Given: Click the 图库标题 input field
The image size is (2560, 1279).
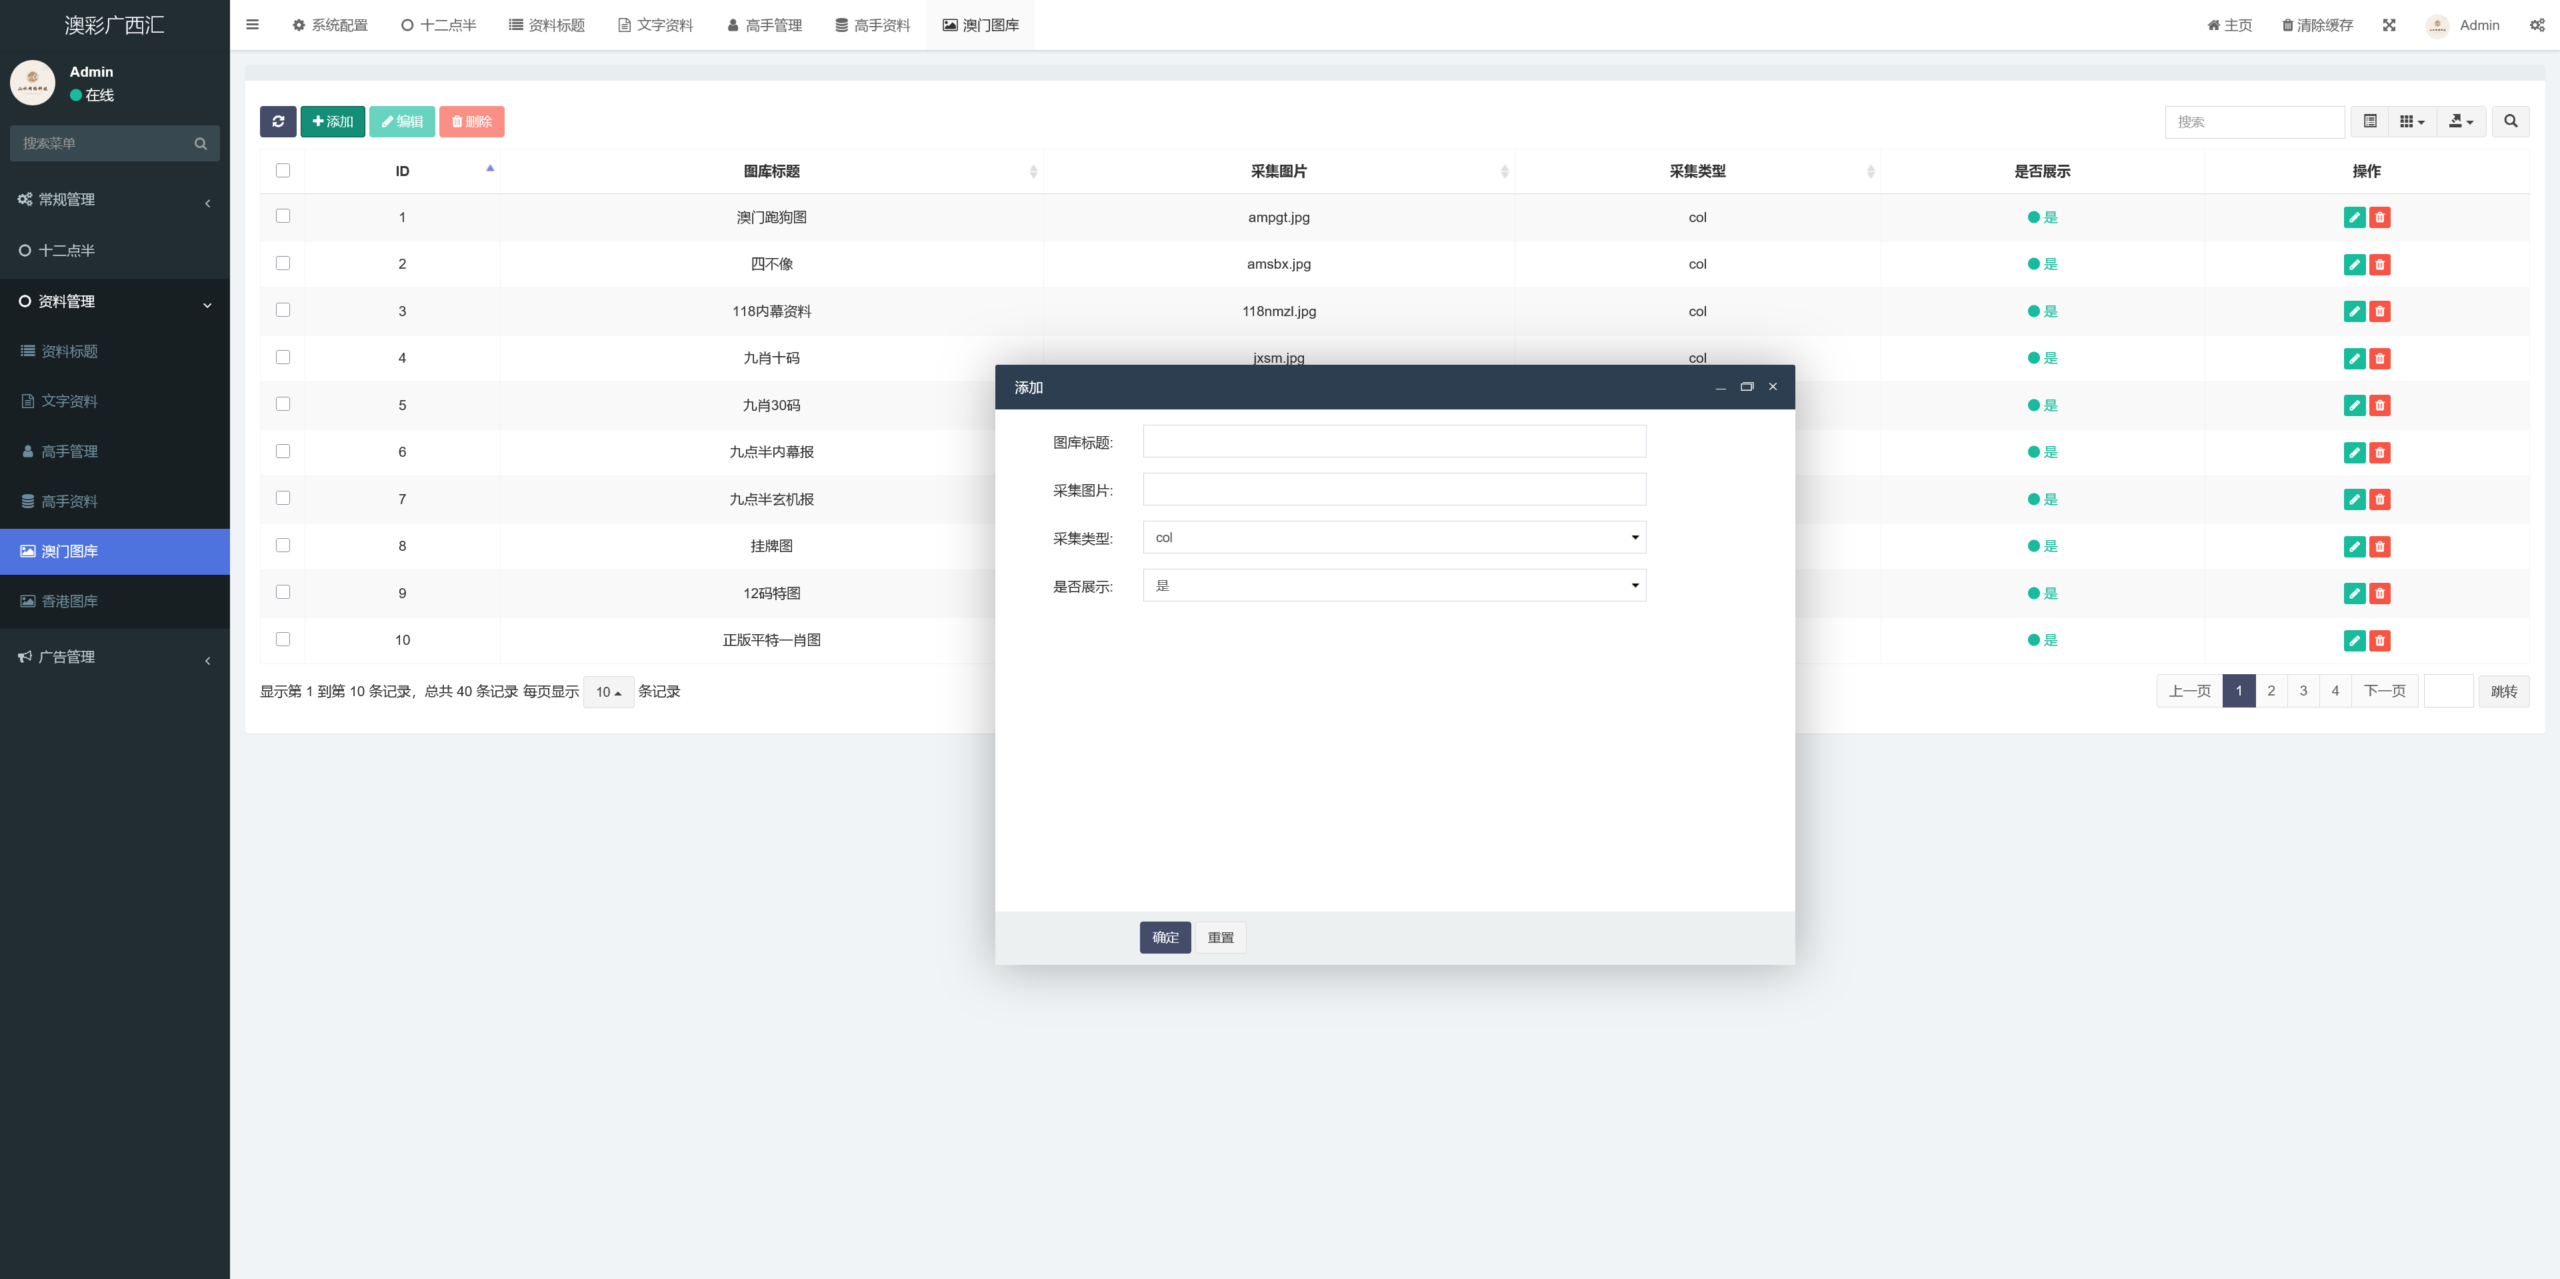Looking at the screenshot, I should [1394, 441].
